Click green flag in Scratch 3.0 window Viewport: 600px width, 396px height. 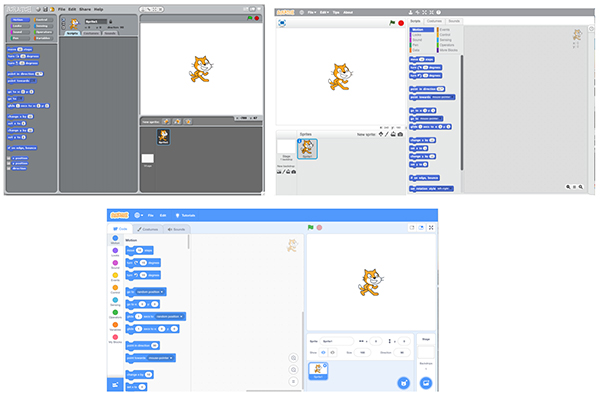[310, 227]
